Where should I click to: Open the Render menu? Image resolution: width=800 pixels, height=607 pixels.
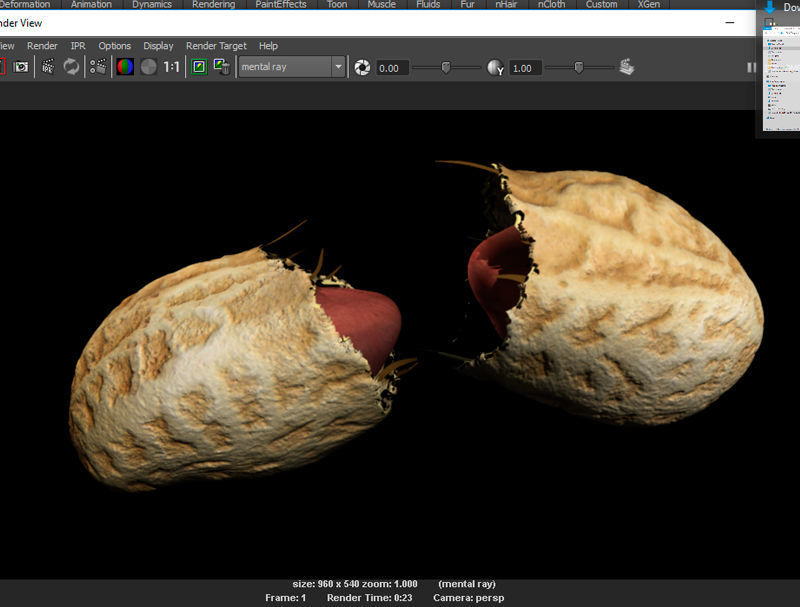point(42,46)
